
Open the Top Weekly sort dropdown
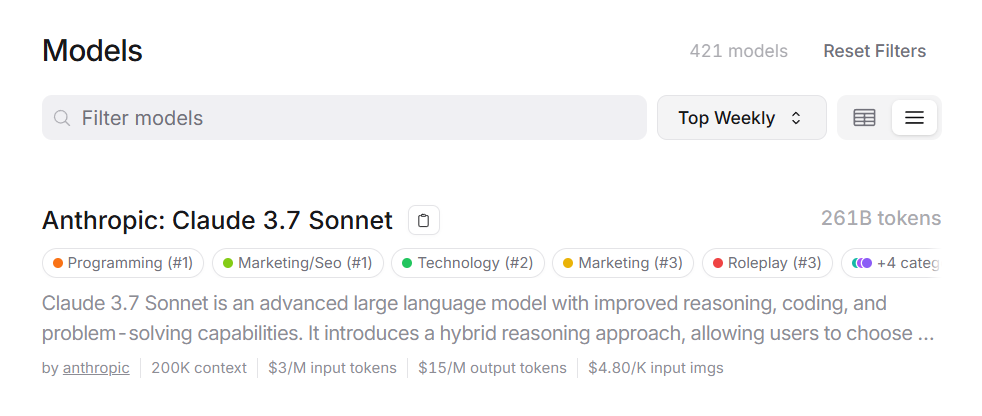[742, 118]
